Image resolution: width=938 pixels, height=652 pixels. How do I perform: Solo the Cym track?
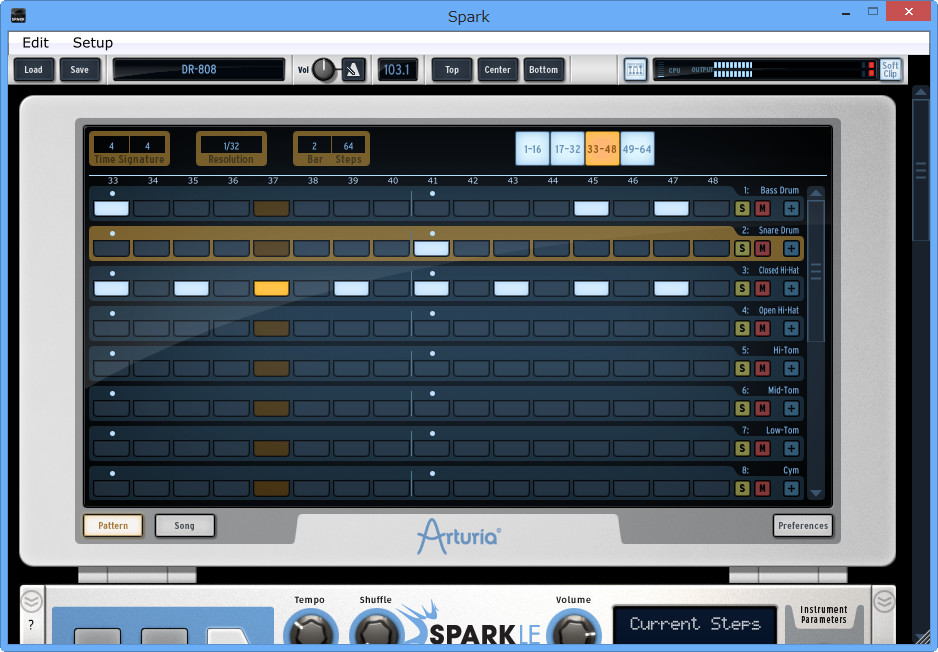[742, 489]
